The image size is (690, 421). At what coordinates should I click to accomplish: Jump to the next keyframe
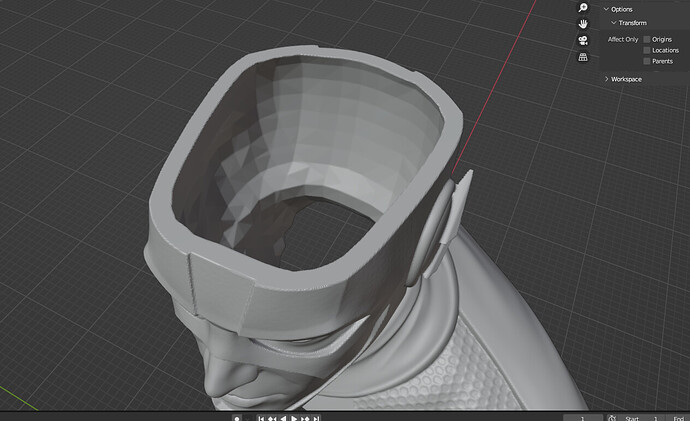click(x=305, y=418)
